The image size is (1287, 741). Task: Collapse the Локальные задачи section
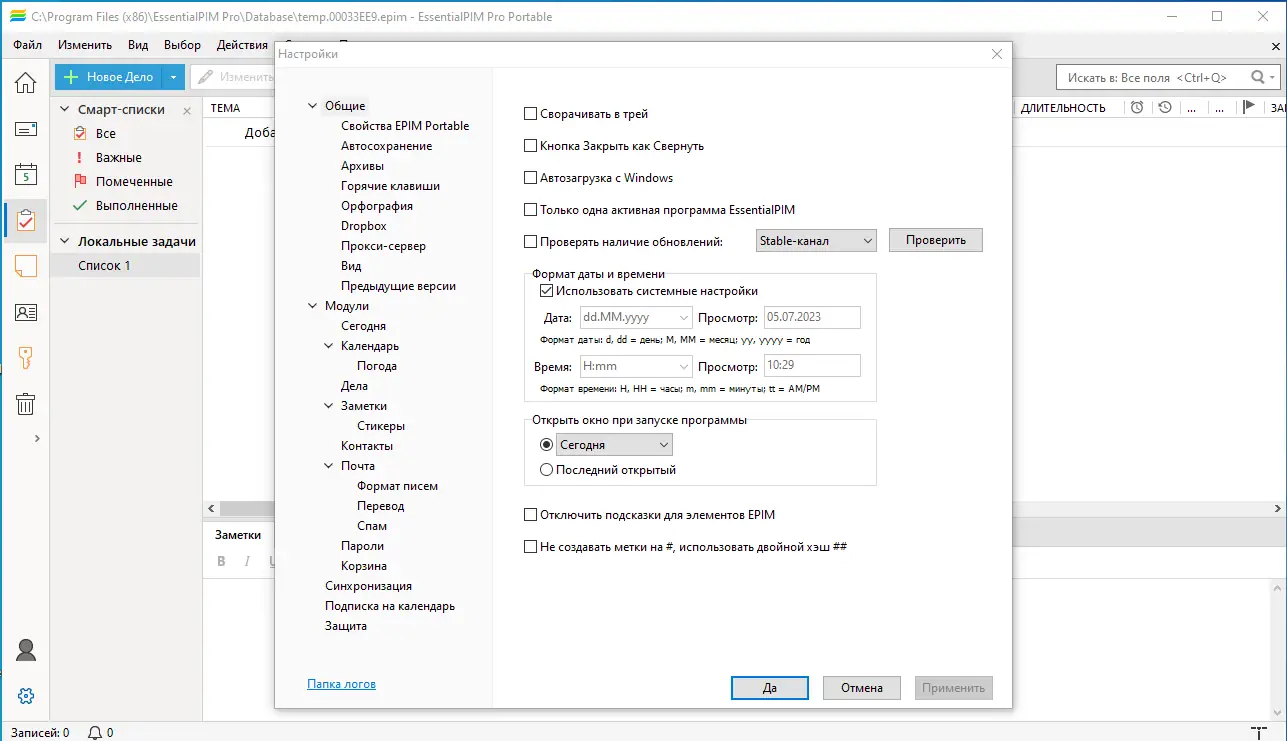click(65, 241)
